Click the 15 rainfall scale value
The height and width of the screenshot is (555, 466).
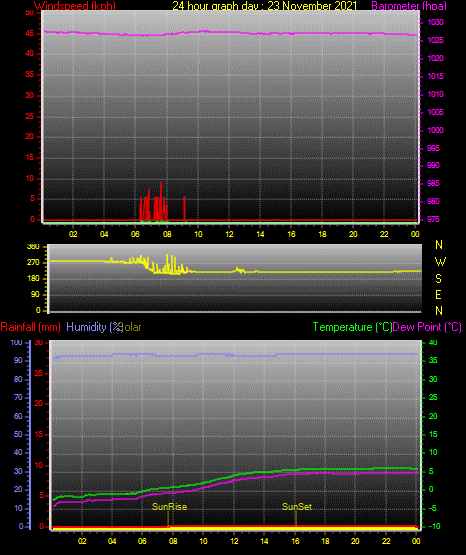[x=39, y=434]
